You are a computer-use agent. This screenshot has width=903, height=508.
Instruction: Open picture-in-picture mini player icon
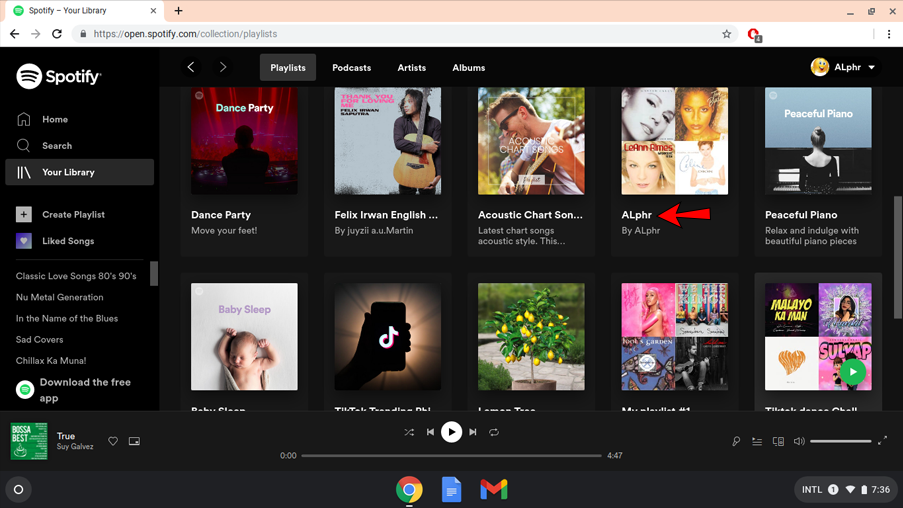click(x=134, y=441)
